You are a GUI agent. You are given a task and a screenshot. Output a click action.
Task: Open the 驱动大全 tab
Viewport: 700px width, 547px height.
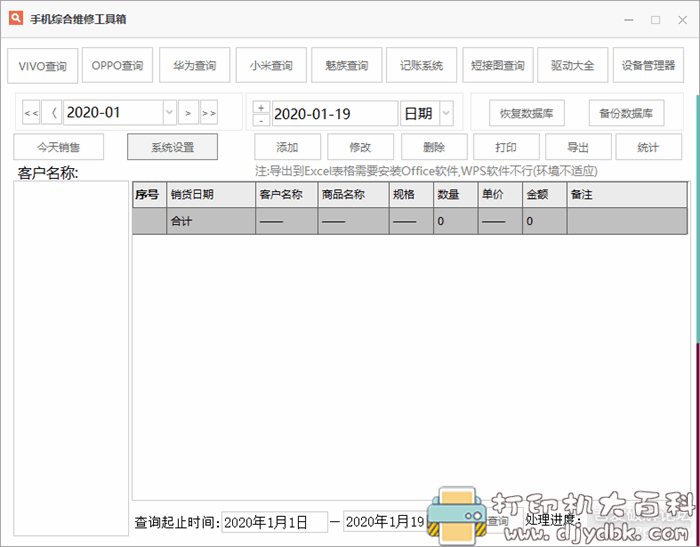pos(572,65)
